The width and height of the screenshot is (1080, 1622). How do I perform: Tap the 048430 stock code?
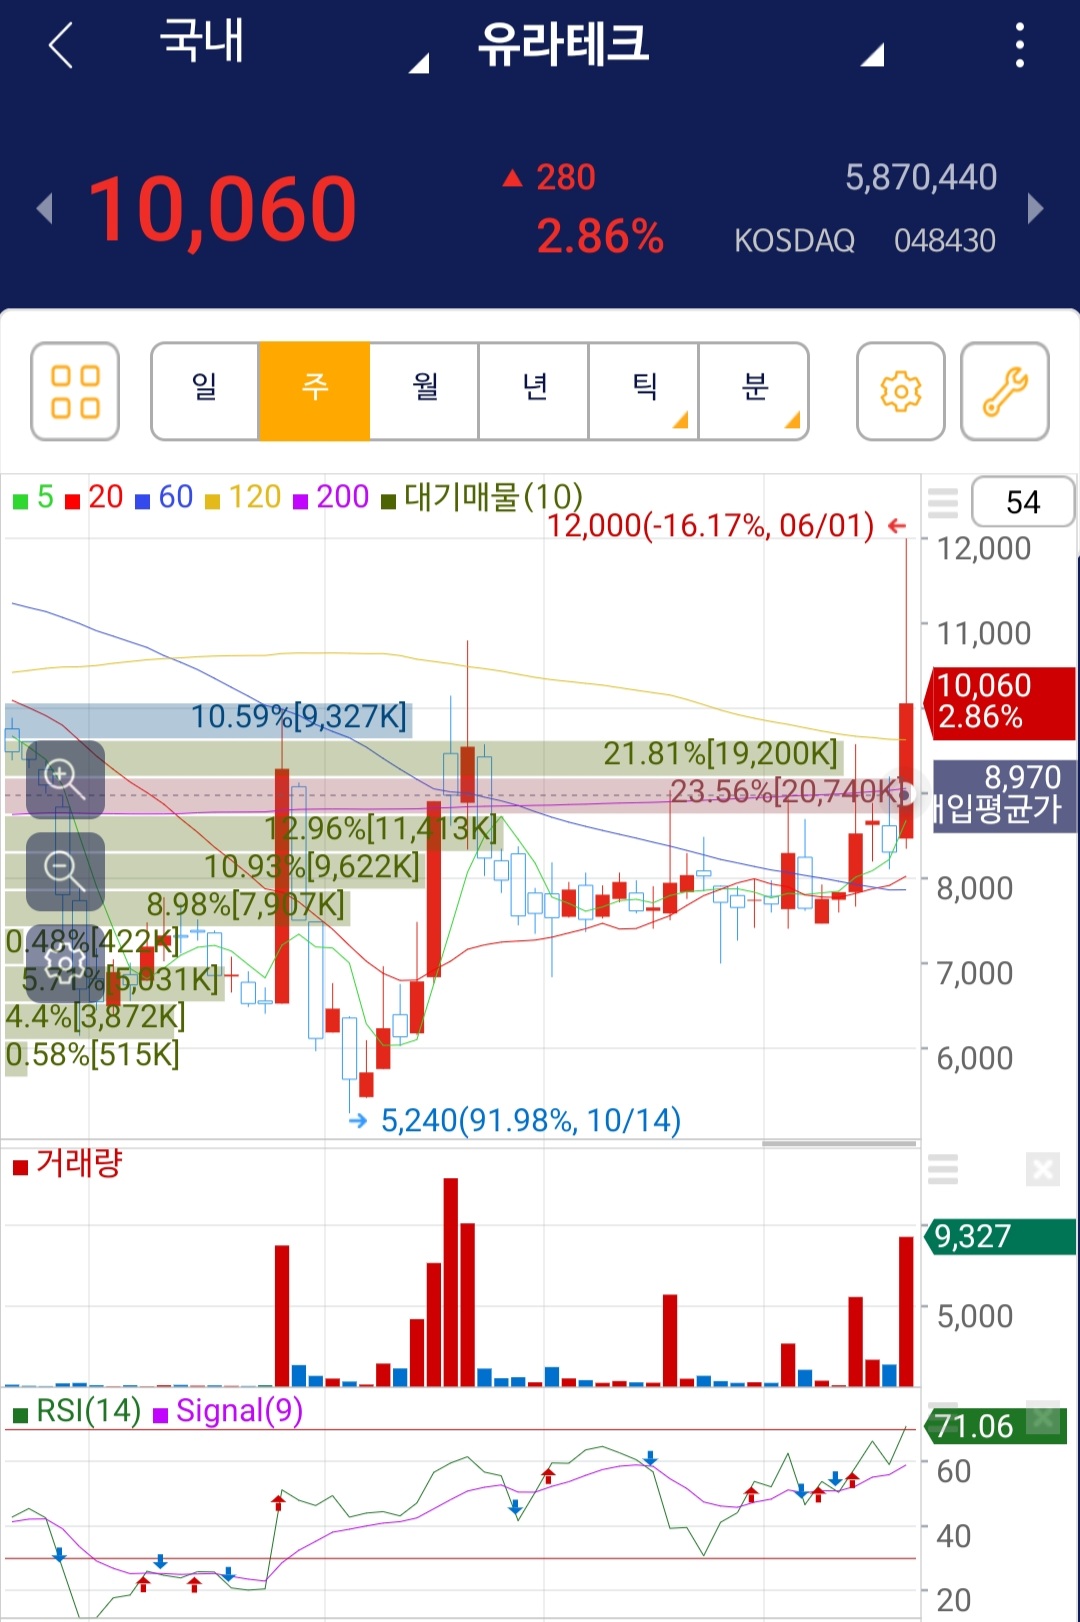point(945,241)
